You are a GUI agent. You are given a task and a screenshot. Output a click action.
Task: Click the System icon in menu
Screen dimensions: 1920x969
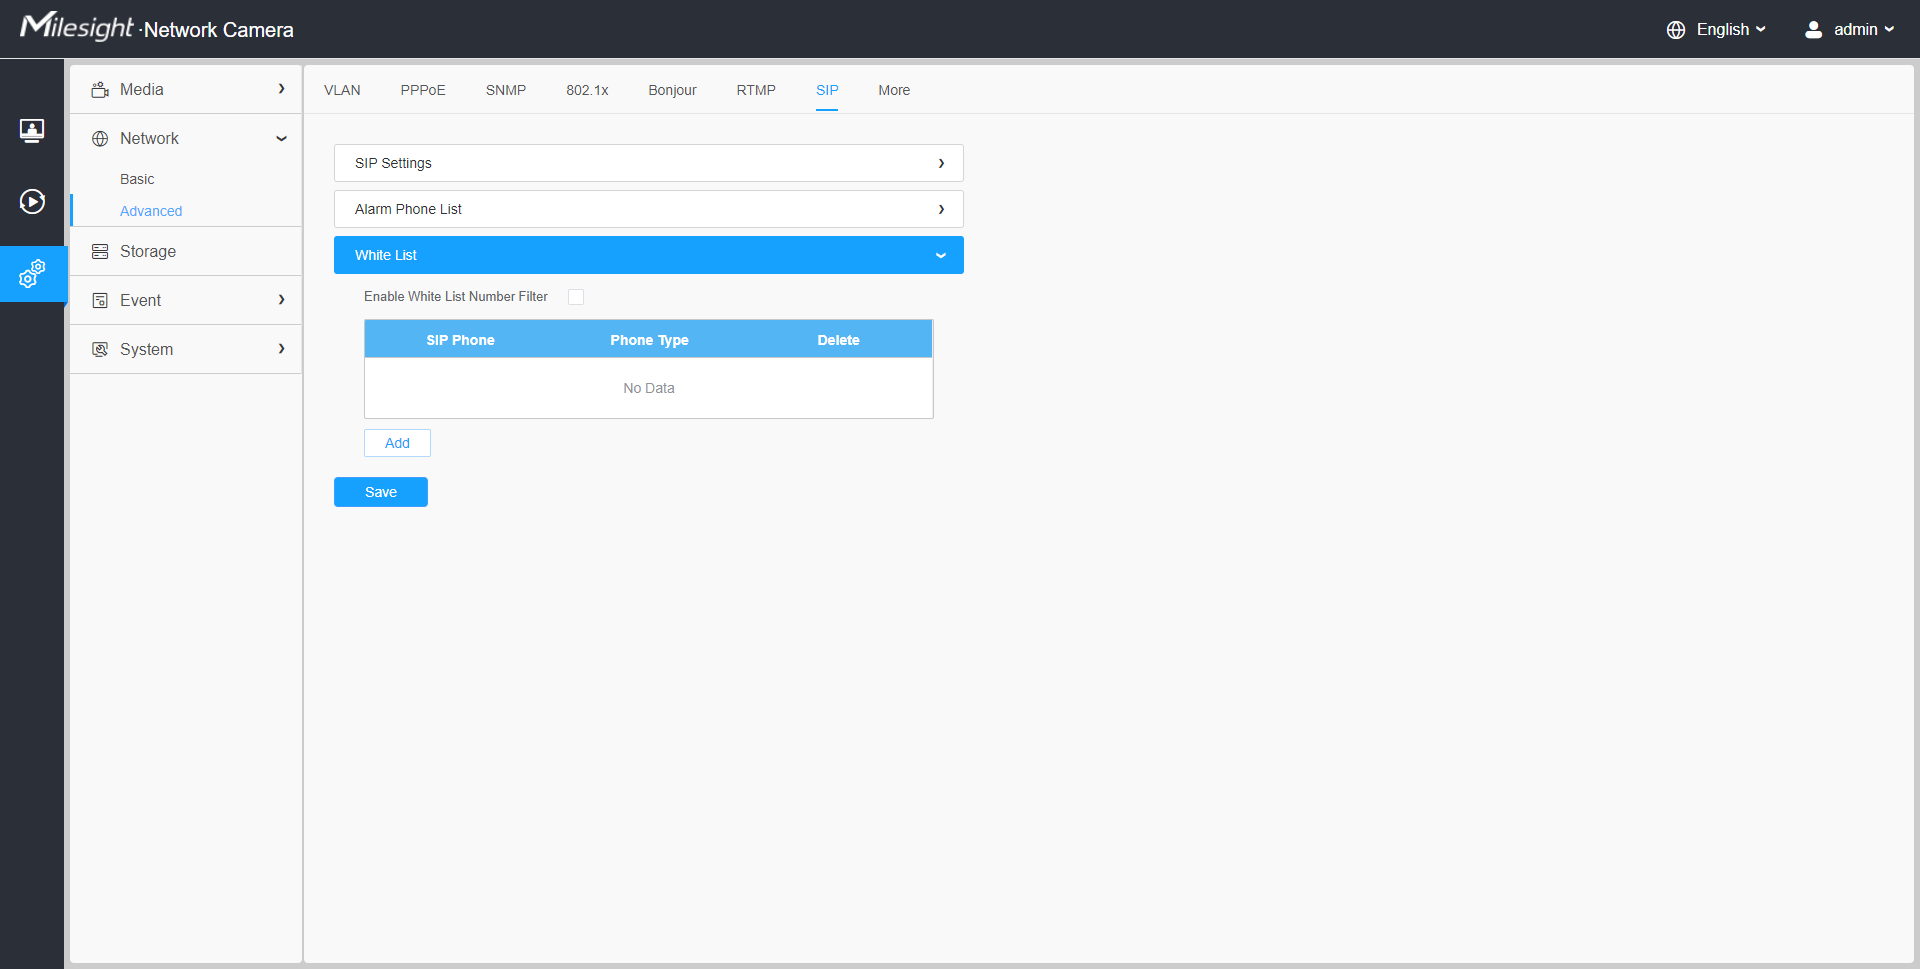point(100,350)
